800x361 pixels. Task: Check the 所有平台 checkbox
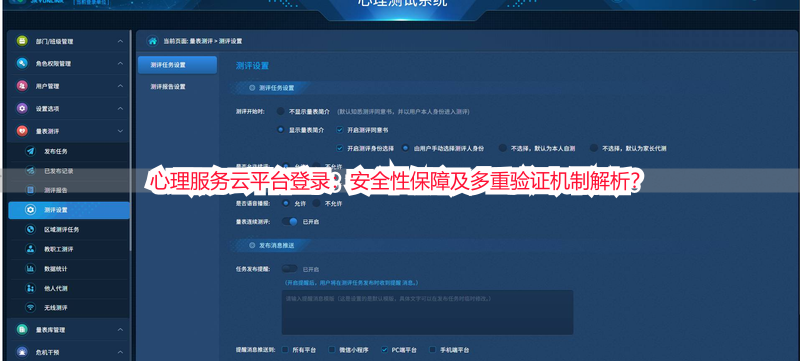click(x=285, y=350)
